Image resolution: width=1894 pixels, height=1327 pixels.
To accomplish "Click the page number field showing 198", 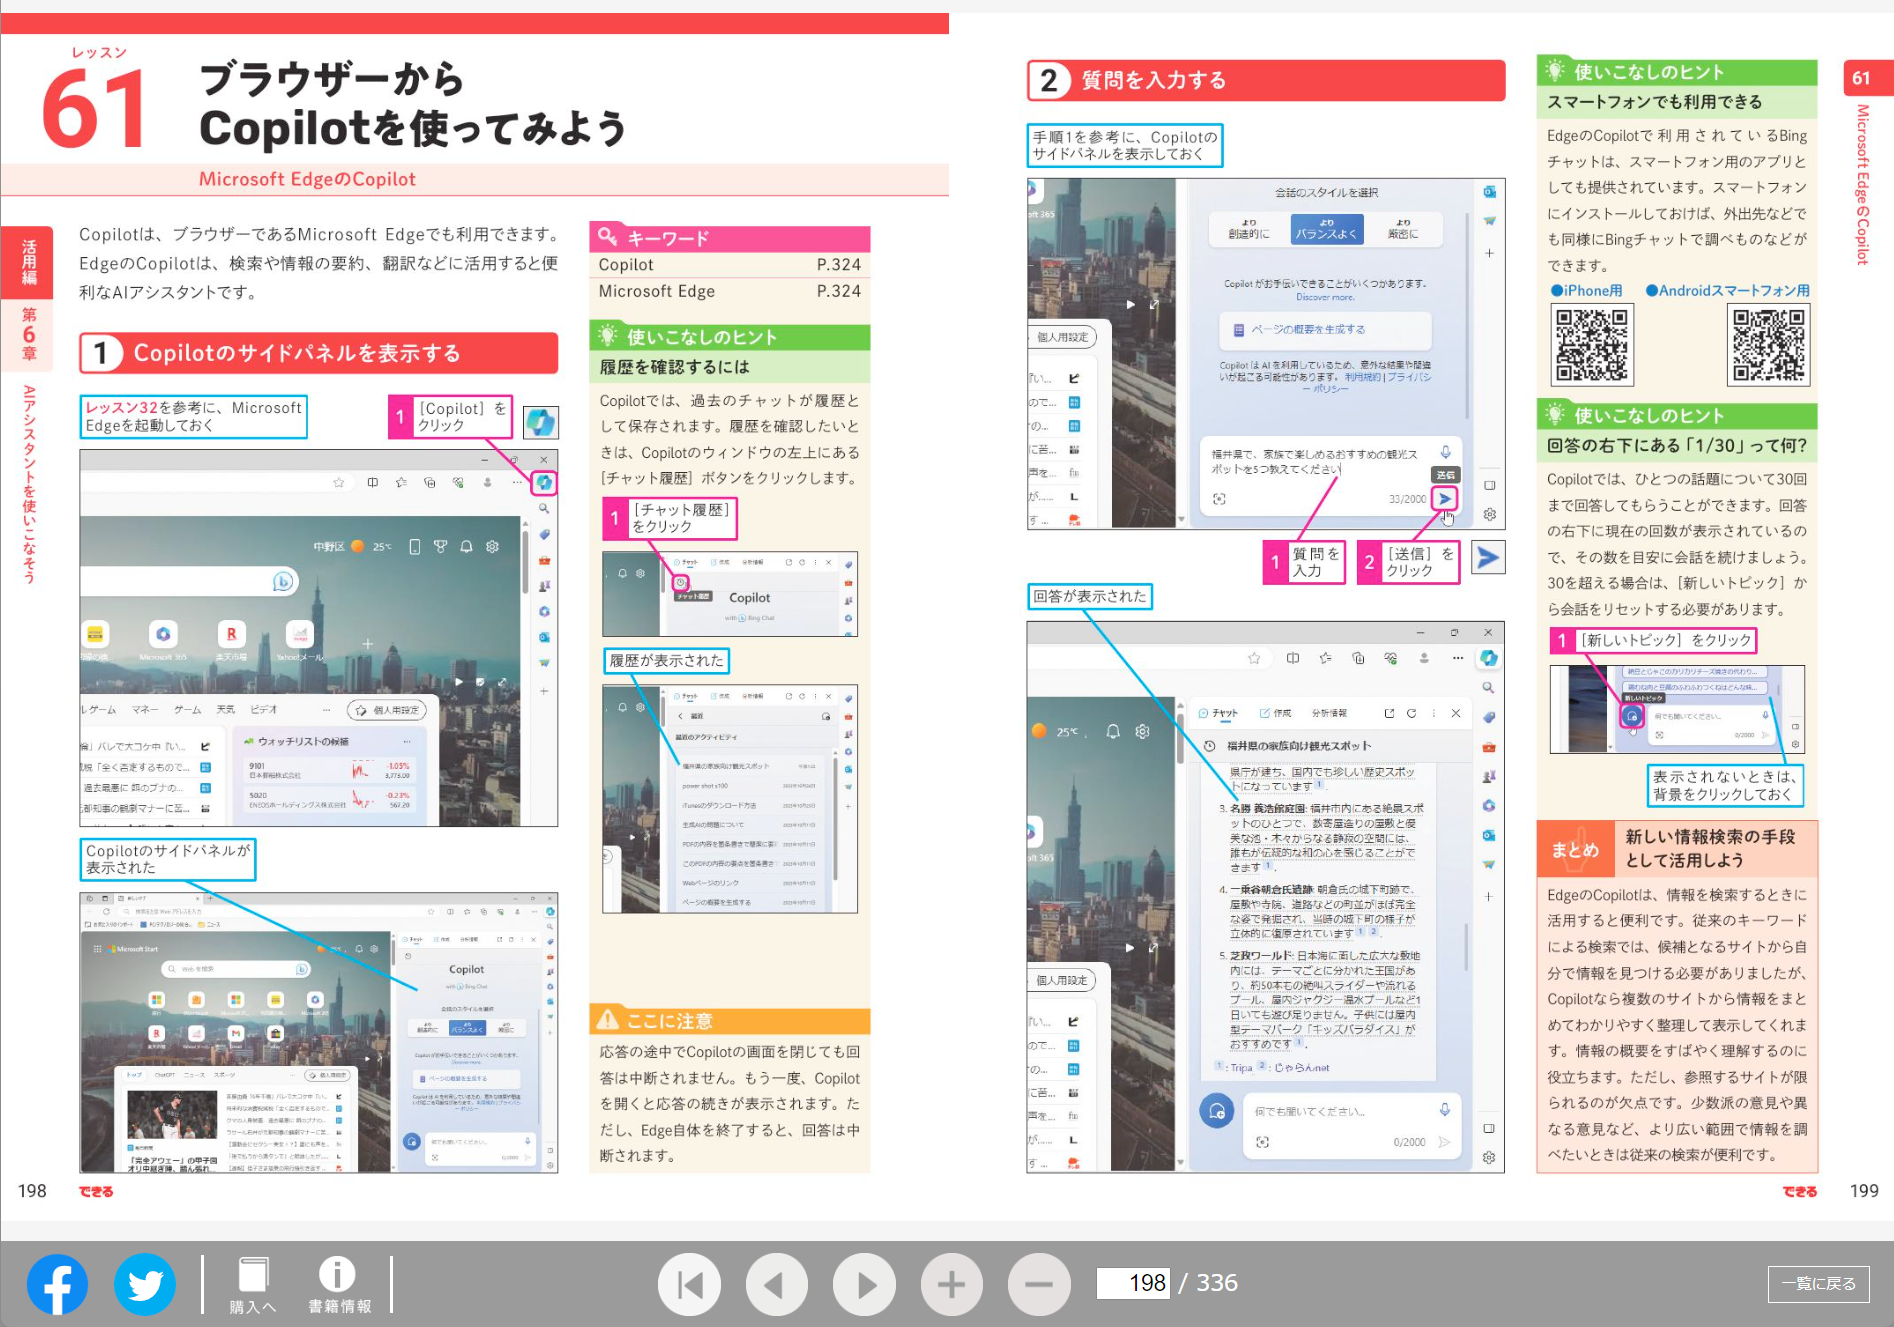I will [1134, 1283].
